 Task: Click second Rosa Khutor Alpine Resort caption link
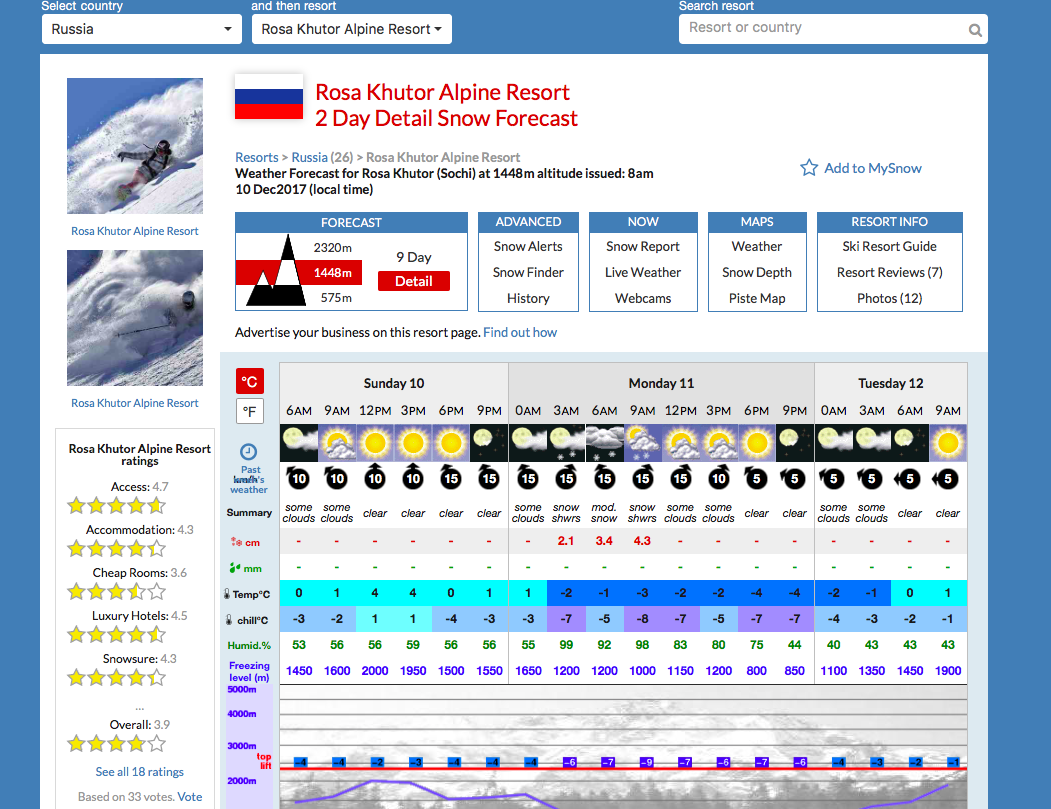point(135,403)
